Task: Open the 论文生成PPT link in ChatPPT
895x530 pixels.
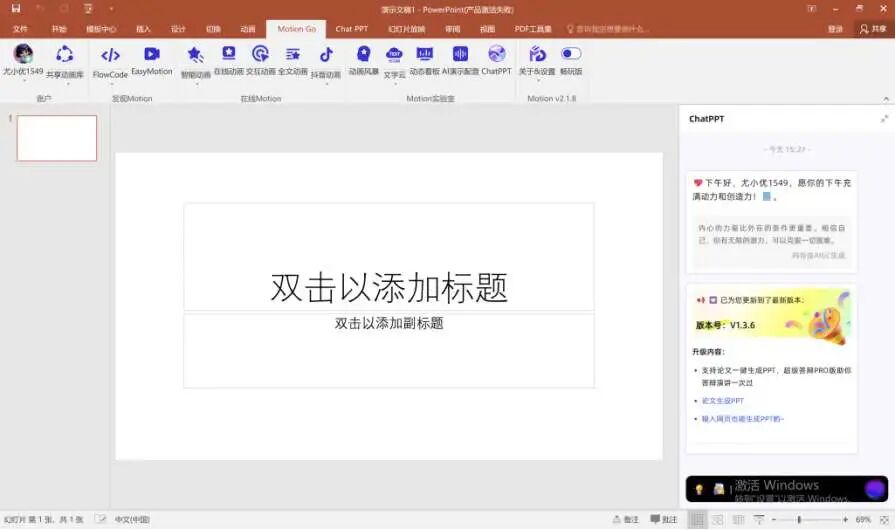Action: 723,400
